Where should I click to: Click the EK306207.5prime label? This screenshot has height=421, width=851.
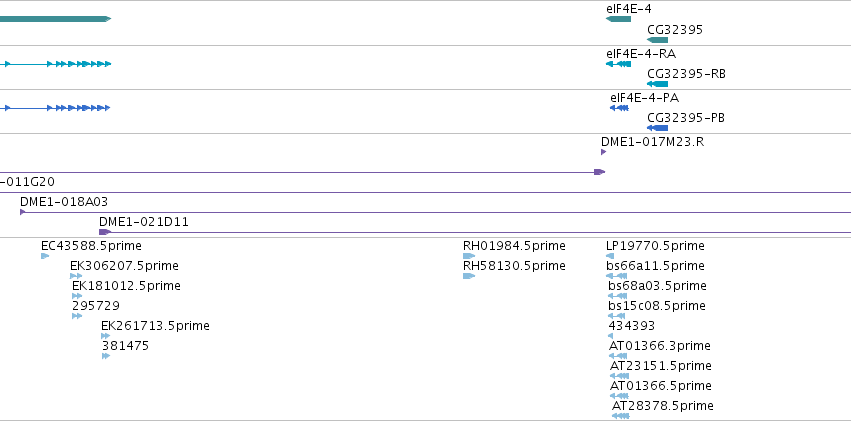[x=124, y=266]
